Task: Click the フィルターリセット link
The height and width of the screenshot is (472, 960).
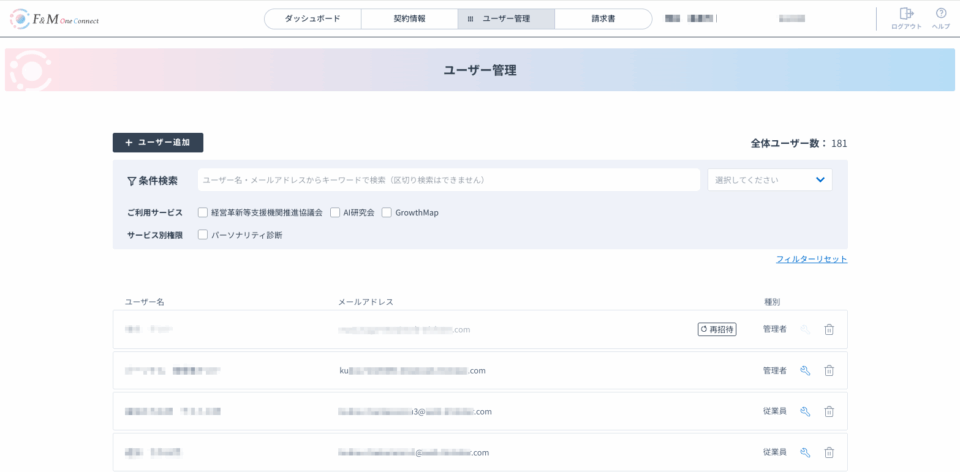Action: point(811,259)
